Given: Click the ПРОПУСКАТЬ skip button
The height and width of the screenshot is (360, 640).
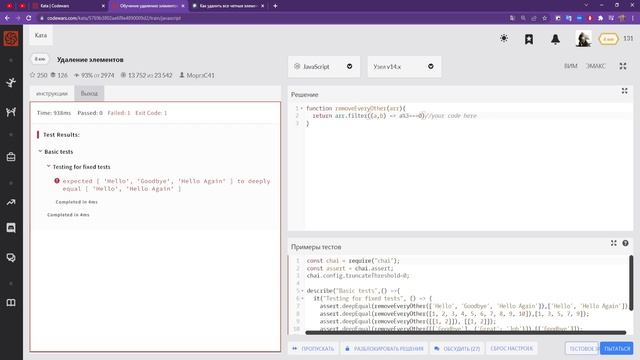Looking at the screenshot, I should 313,349.
